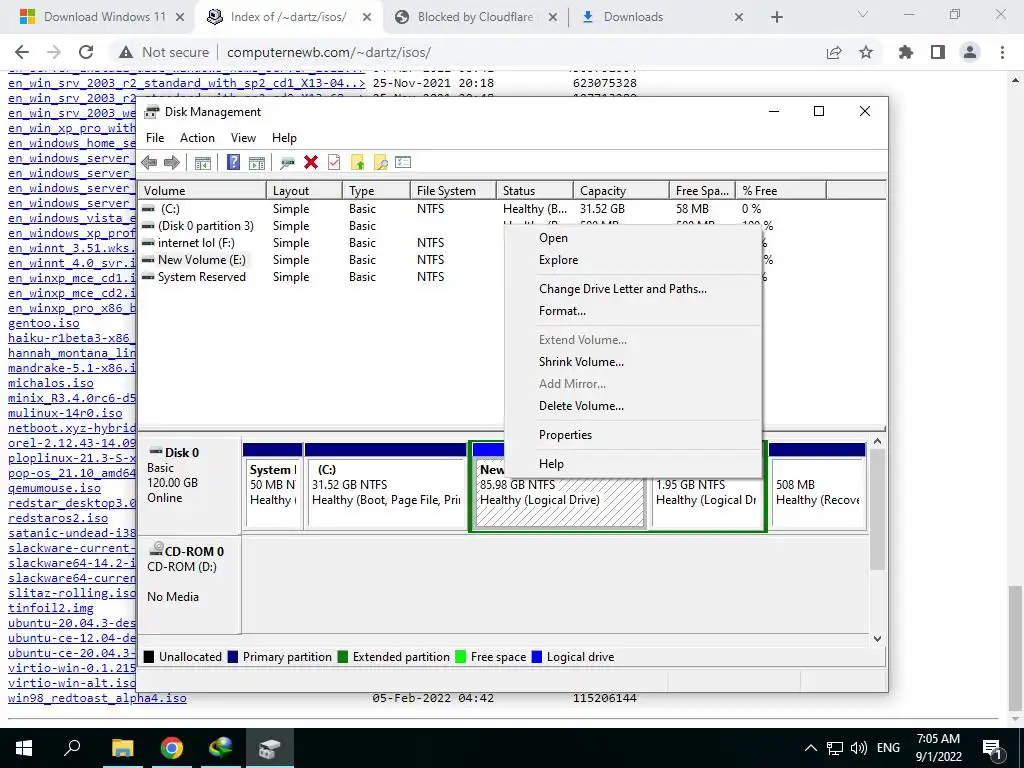Image resolution: width=1024 pixels, height=768 pixels.
Task: Sort by the File System column header
Action: (x=453, y=191)
